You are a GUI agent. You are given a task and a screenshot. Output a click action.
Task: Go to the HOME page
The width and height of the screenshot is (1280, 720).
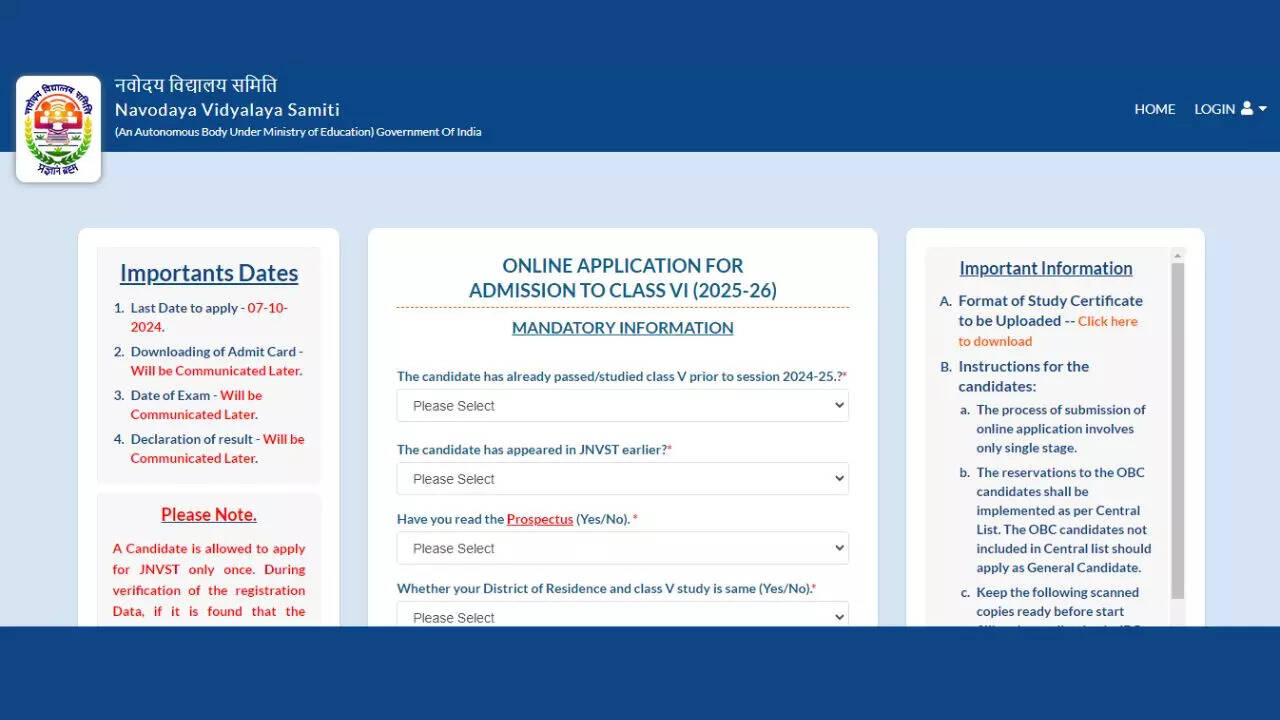coord(1154,109)
